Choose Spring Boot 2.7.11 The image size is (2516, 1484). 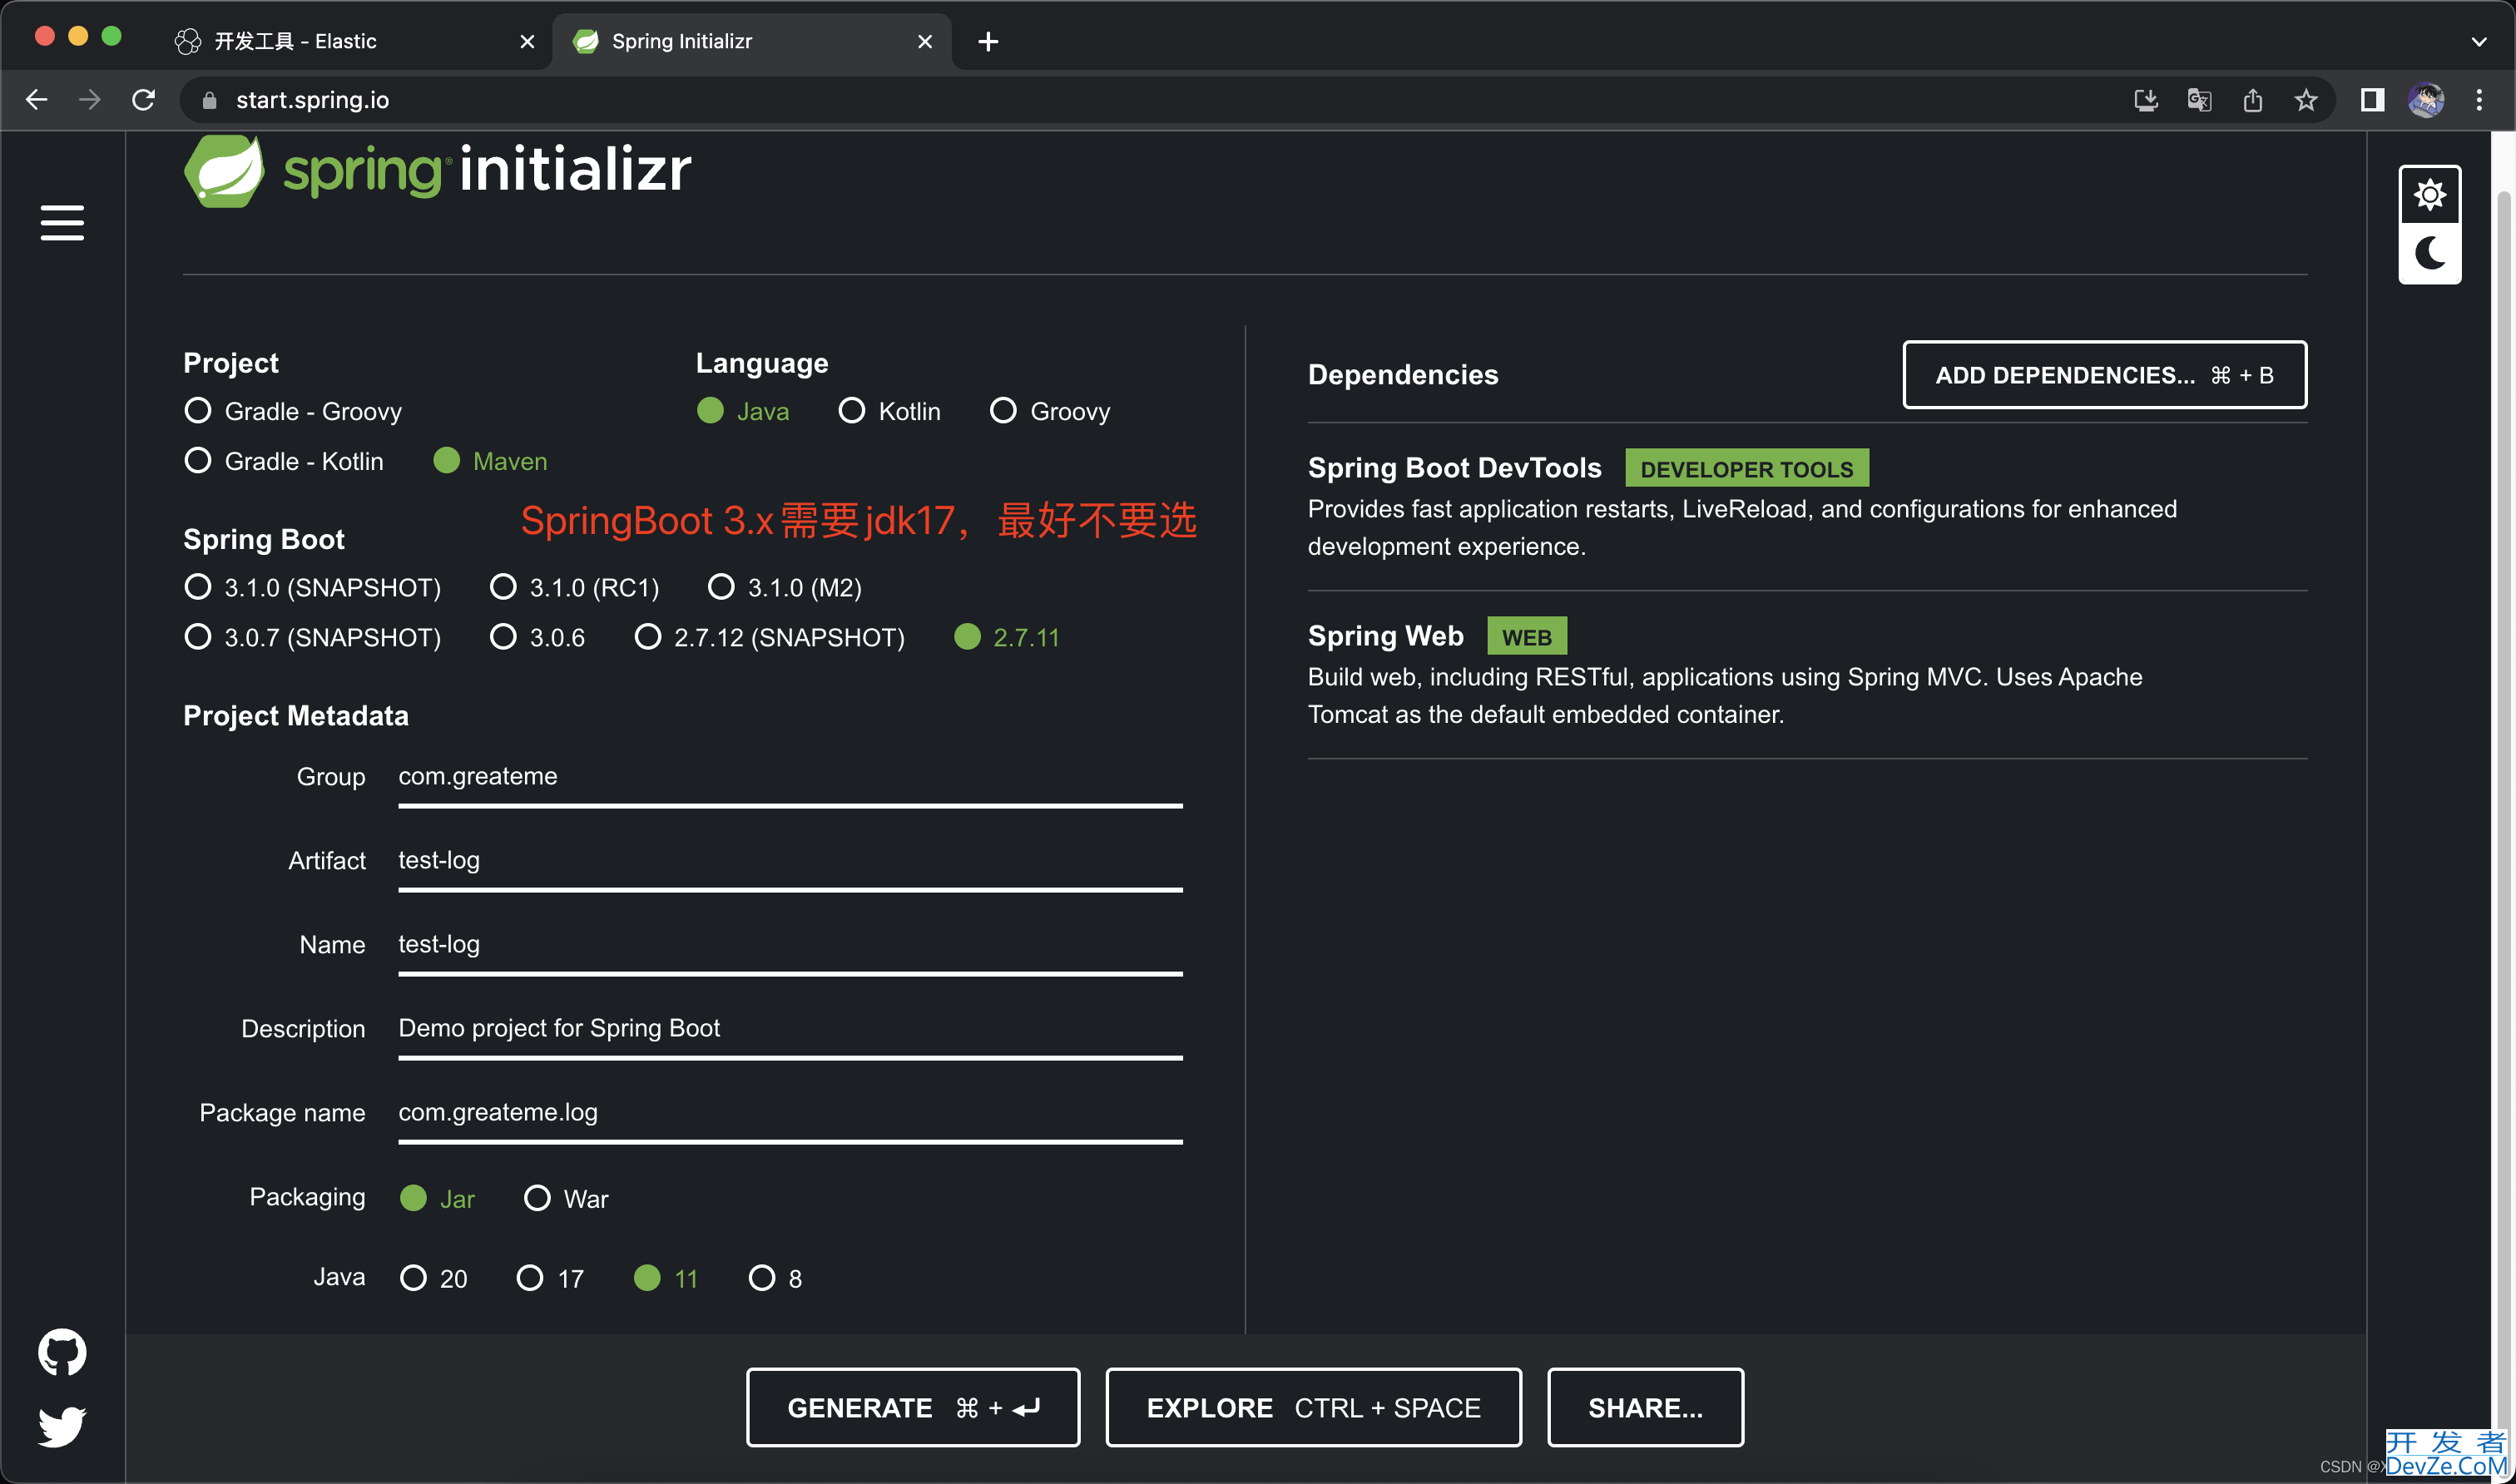[x=1007, y=637]
